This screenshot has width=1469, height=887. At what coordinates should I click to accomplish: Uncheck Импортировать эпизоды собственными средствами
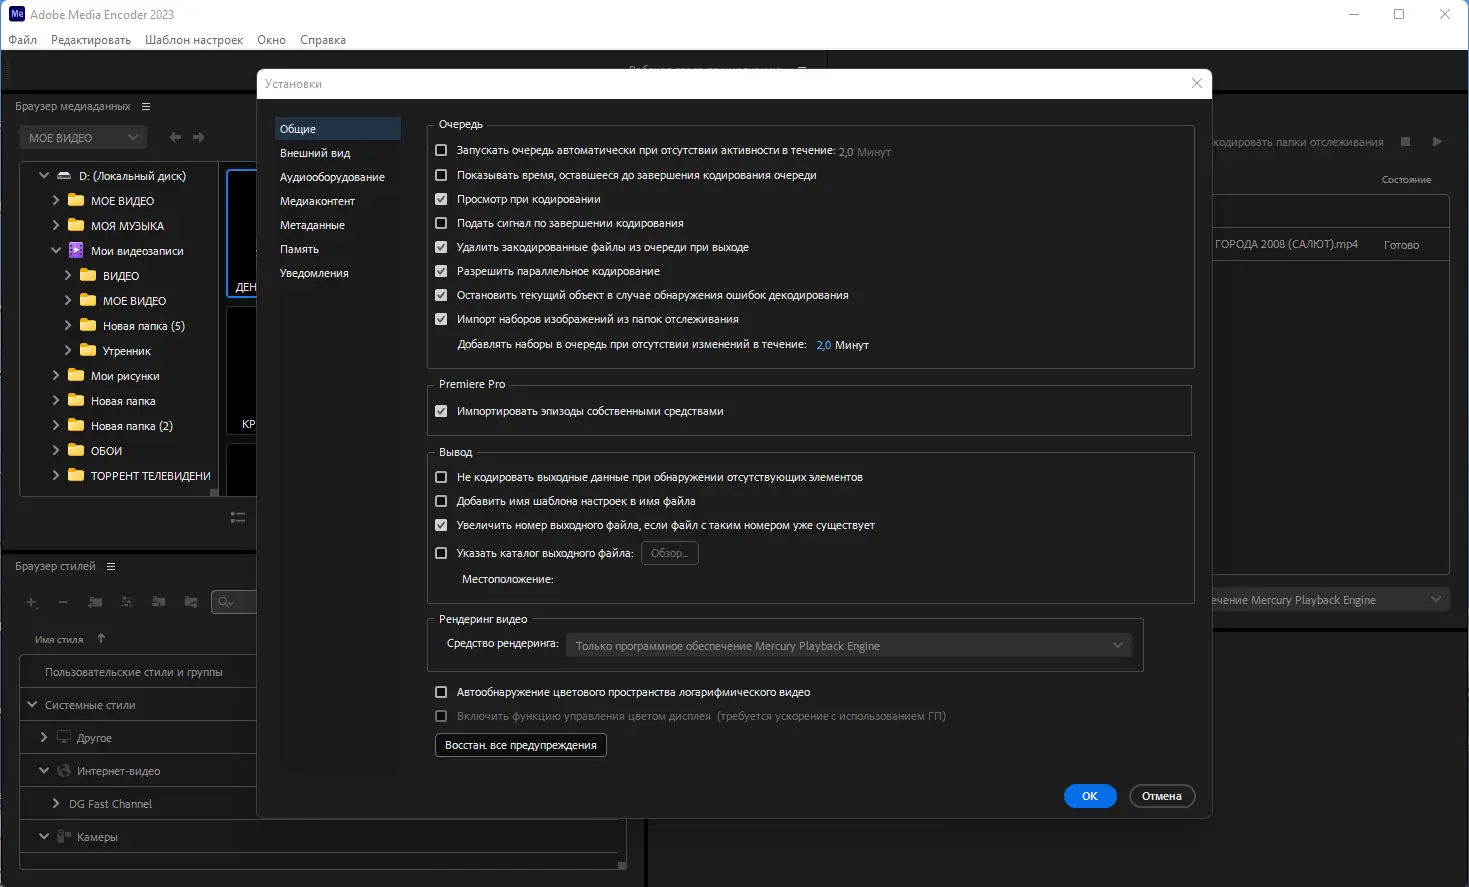(441, 411)
